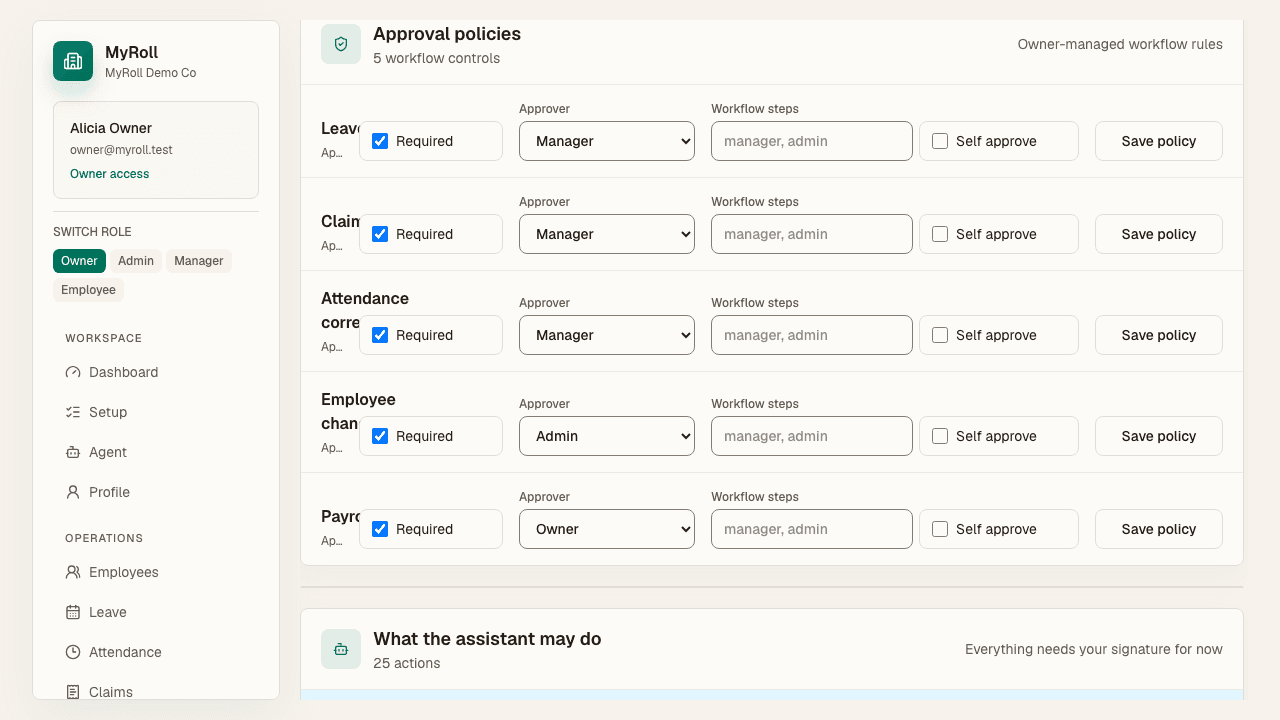Enable Self approve for Payroll policy
Viewport: 1280px width, 720px height.
pyautogui.click(x=940, y=529)
